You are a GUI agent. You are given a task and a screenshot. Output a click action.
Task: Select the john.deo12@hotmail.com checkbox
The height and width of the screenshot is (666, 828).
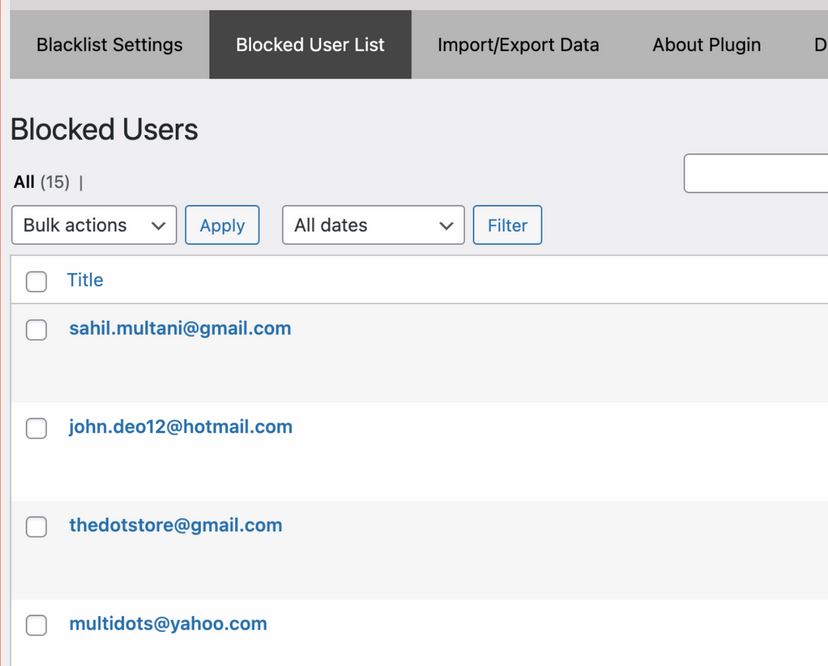[36, 428]
